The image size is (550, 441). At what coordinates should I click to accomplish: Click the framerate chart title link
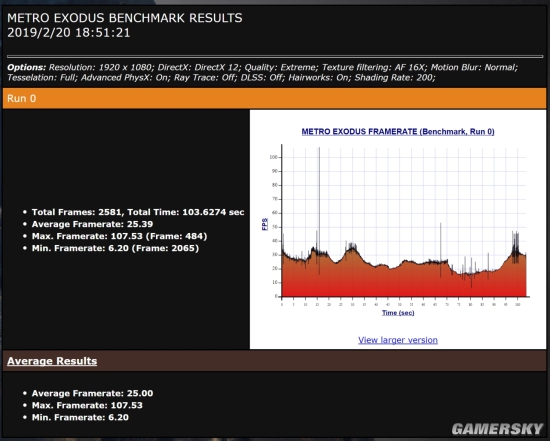pyautogui.click(x=398, y=132)
